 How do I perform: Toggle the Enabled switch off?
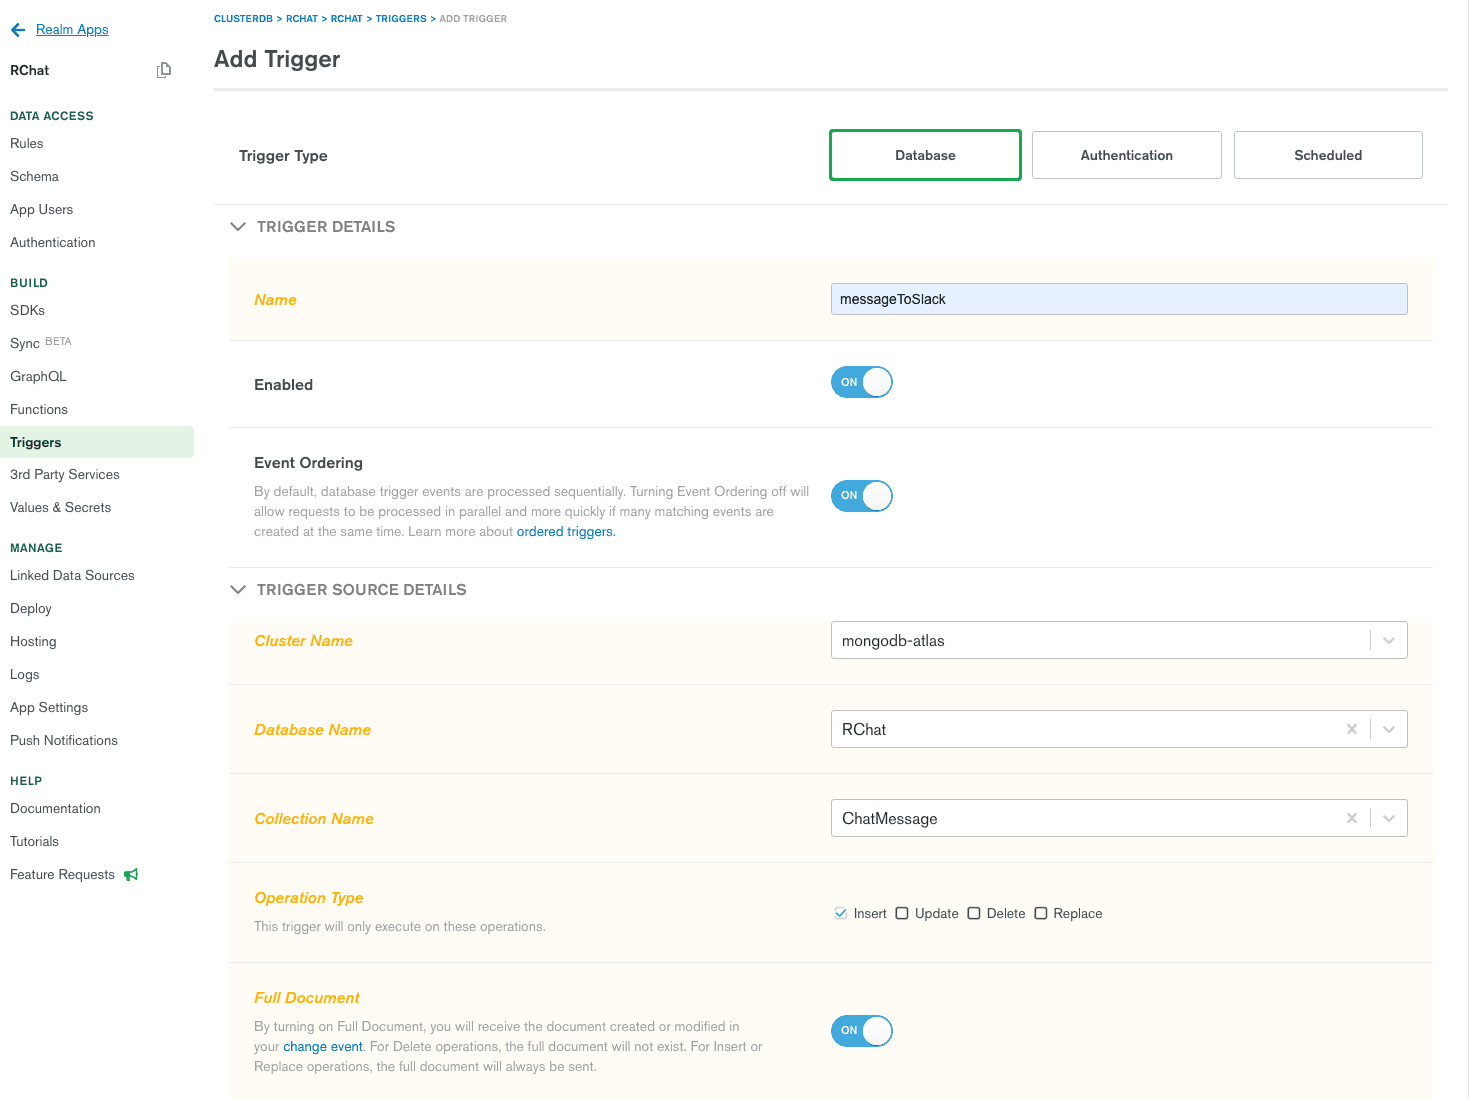pyautogui.click(x=861, y=382)
